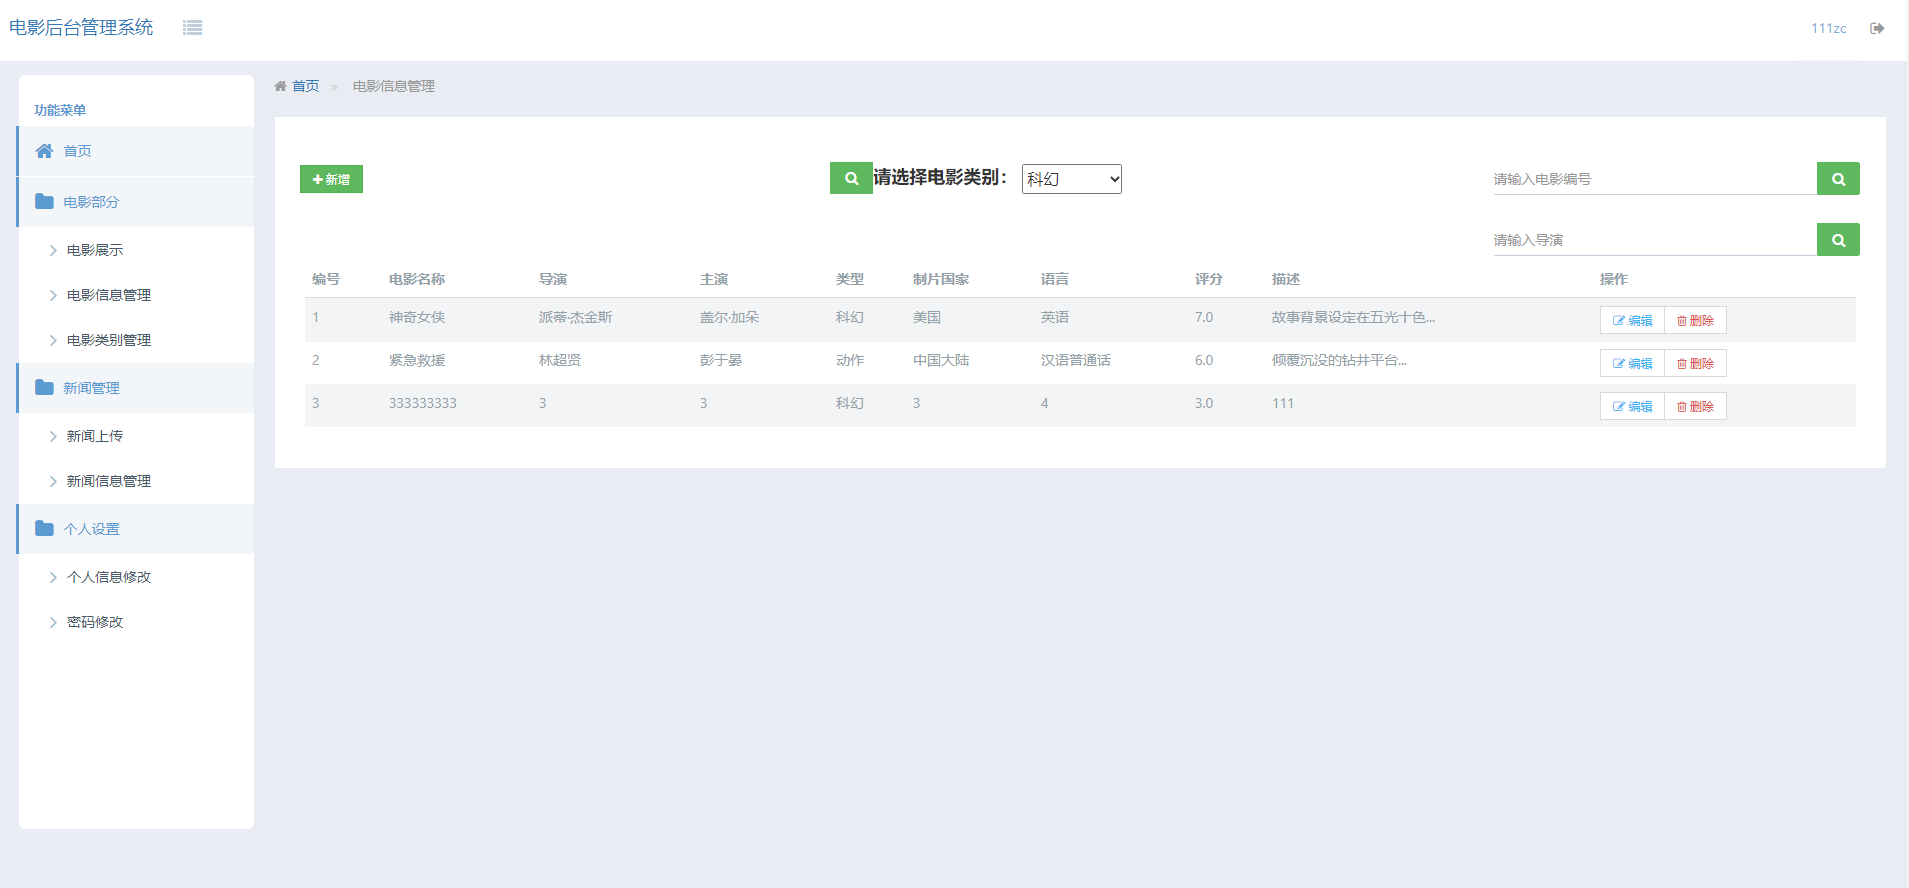
Task: Collapse the 新闻管理 menu section
Action: point(136,388)
